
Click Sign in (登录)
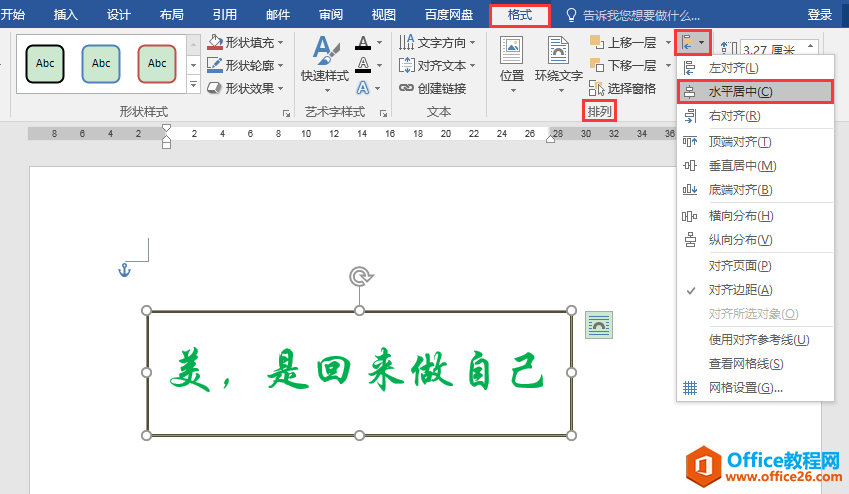pos(819,15)
